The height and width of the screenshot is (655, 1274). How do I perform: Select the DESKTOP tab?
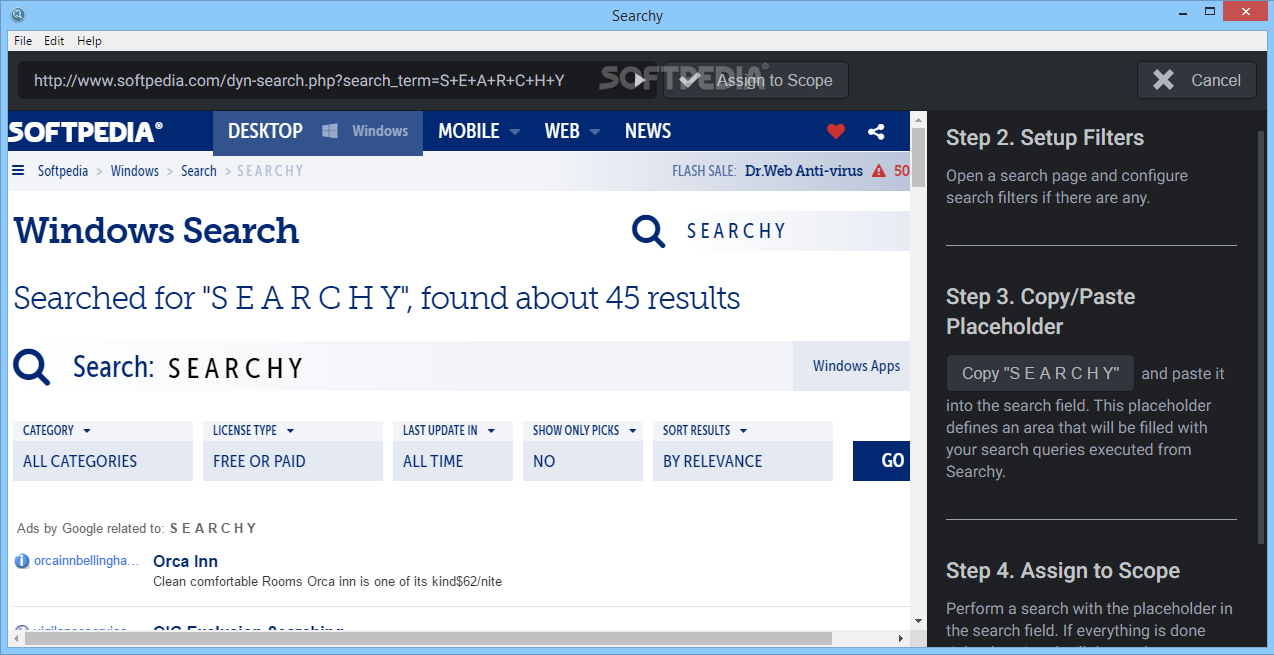pos(265,131)
